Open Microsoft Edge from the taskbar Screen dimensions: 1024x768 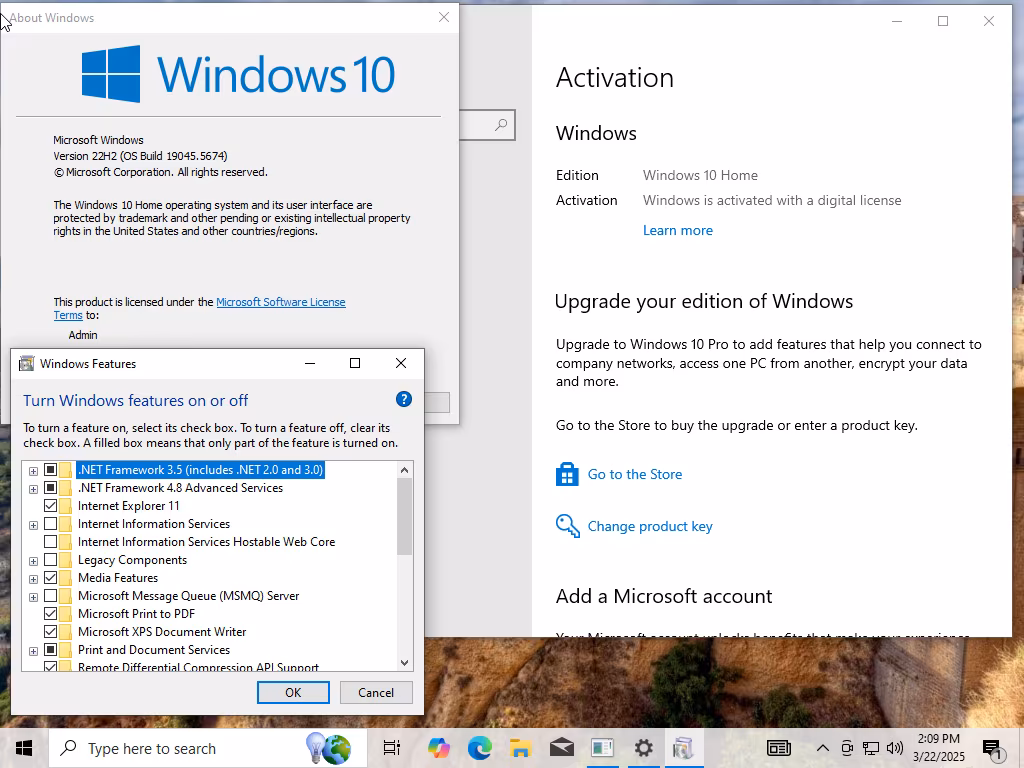click(x=479, y=748)
